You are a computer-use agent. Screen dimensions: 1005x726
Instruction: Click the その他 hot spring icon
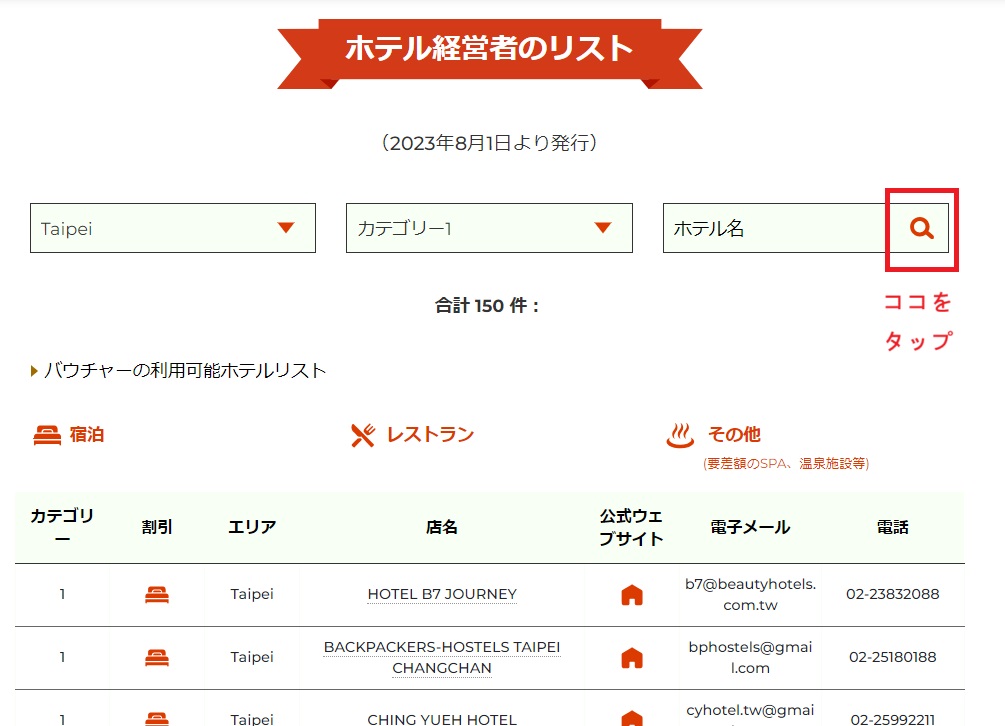point(680,435)
